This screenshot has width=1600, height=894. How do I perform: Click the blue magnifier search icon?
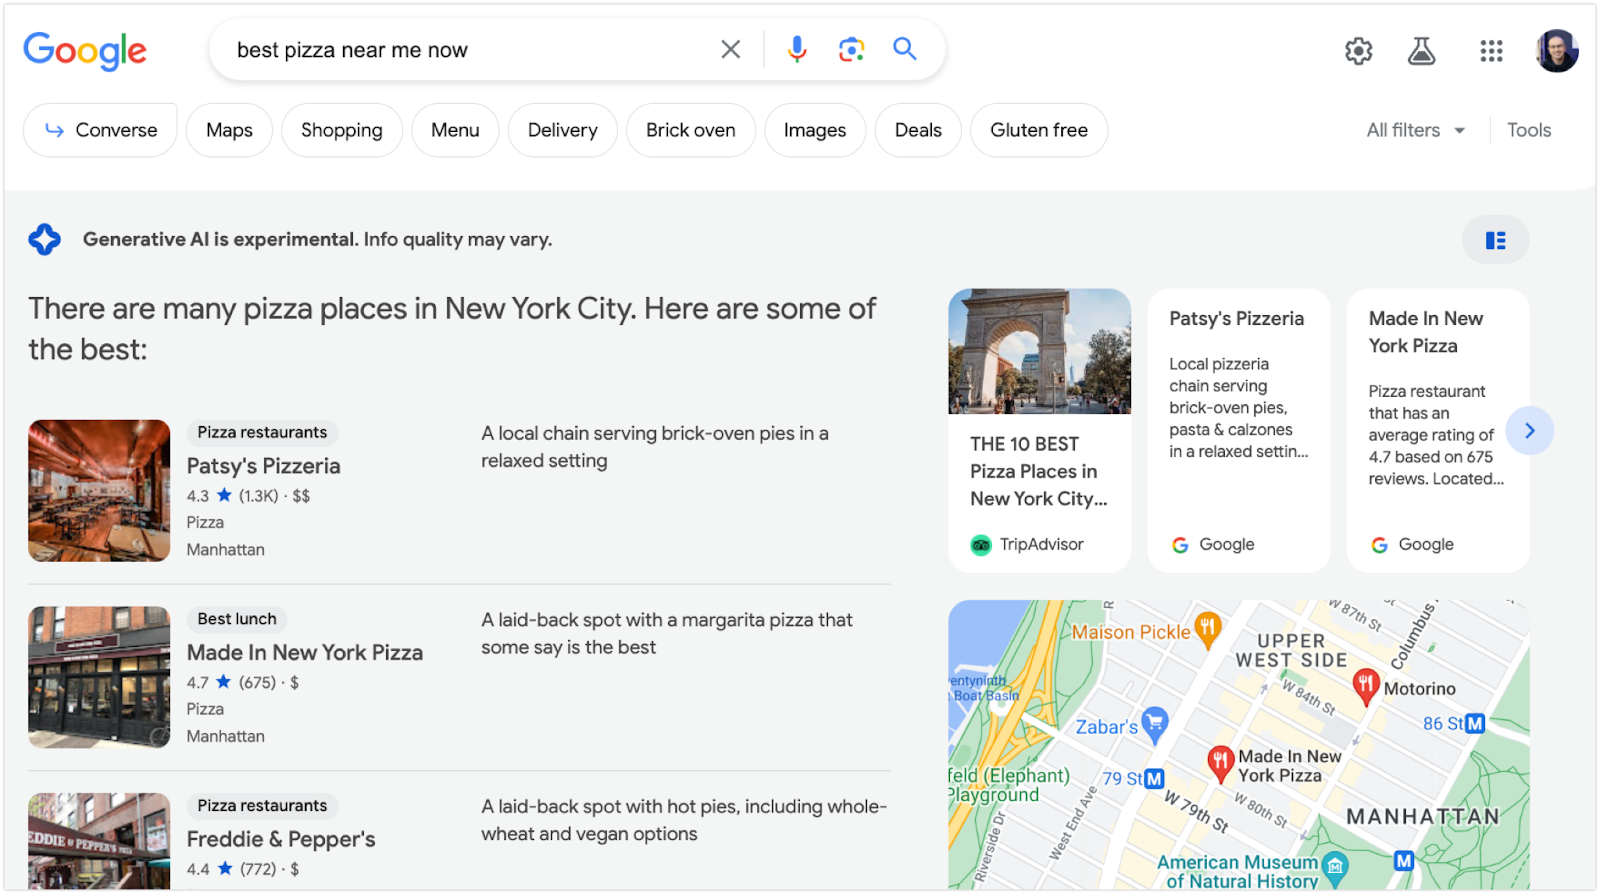pyautogui.click(x=905, y=49)
